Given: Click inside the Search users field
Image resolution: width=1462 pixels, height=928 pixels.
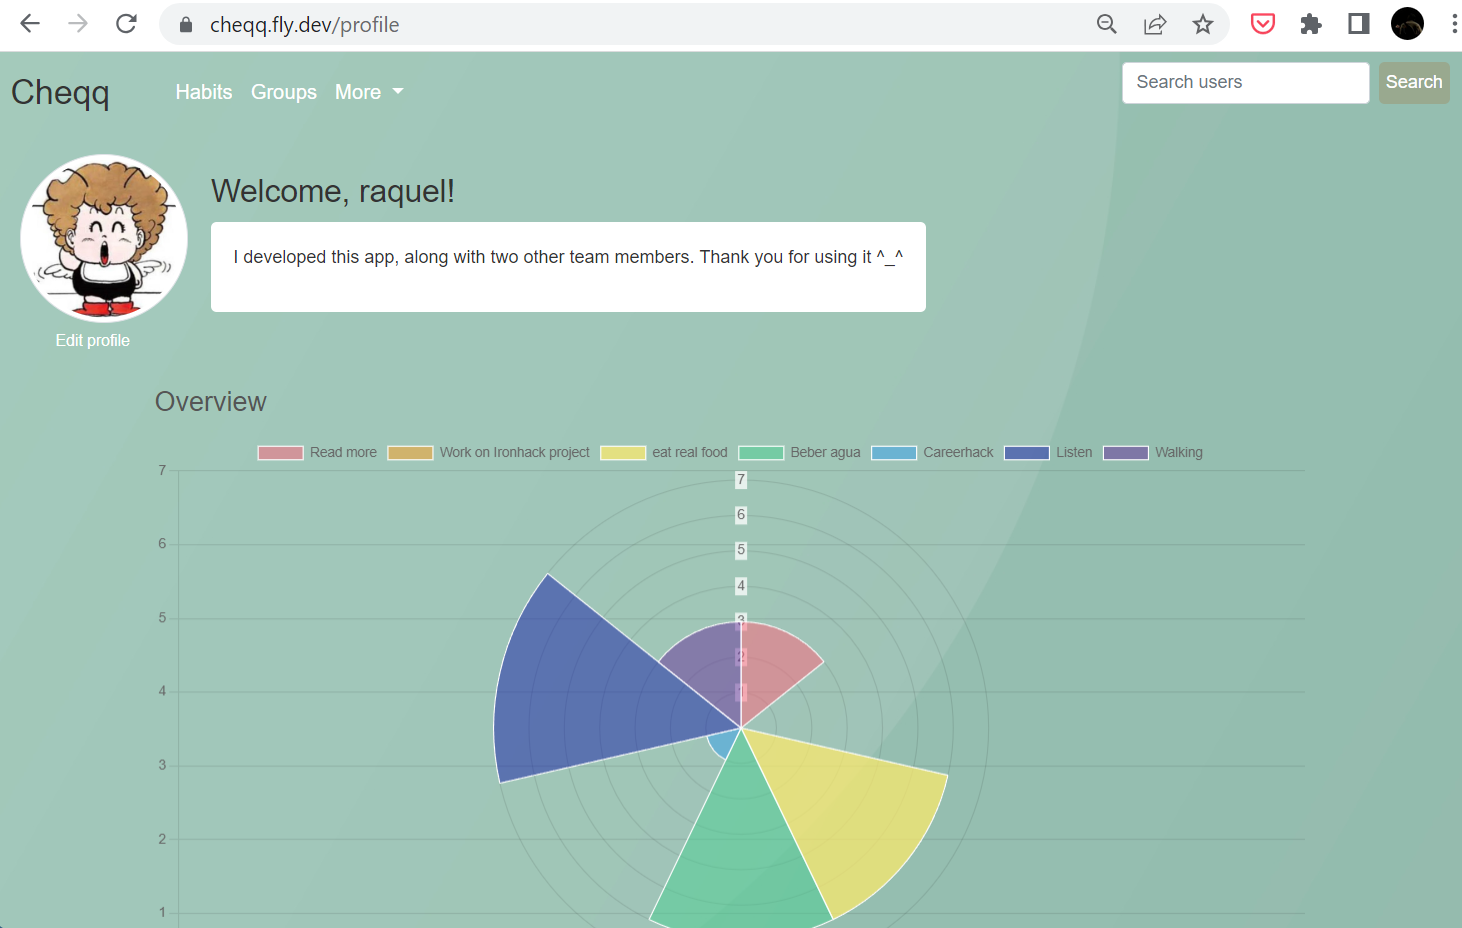Looking at the screenshot, I should pyautogui.click(x=1245, y=82).
